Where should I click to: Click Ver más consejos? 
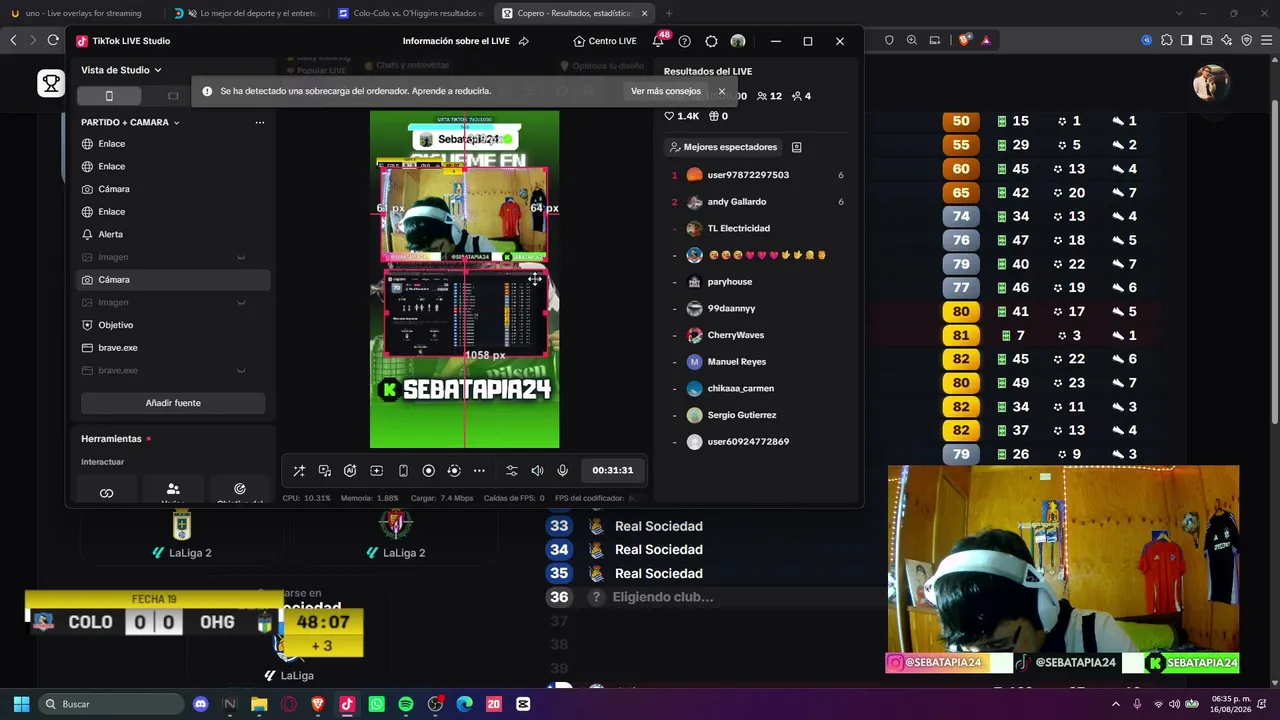coord(666,91)
